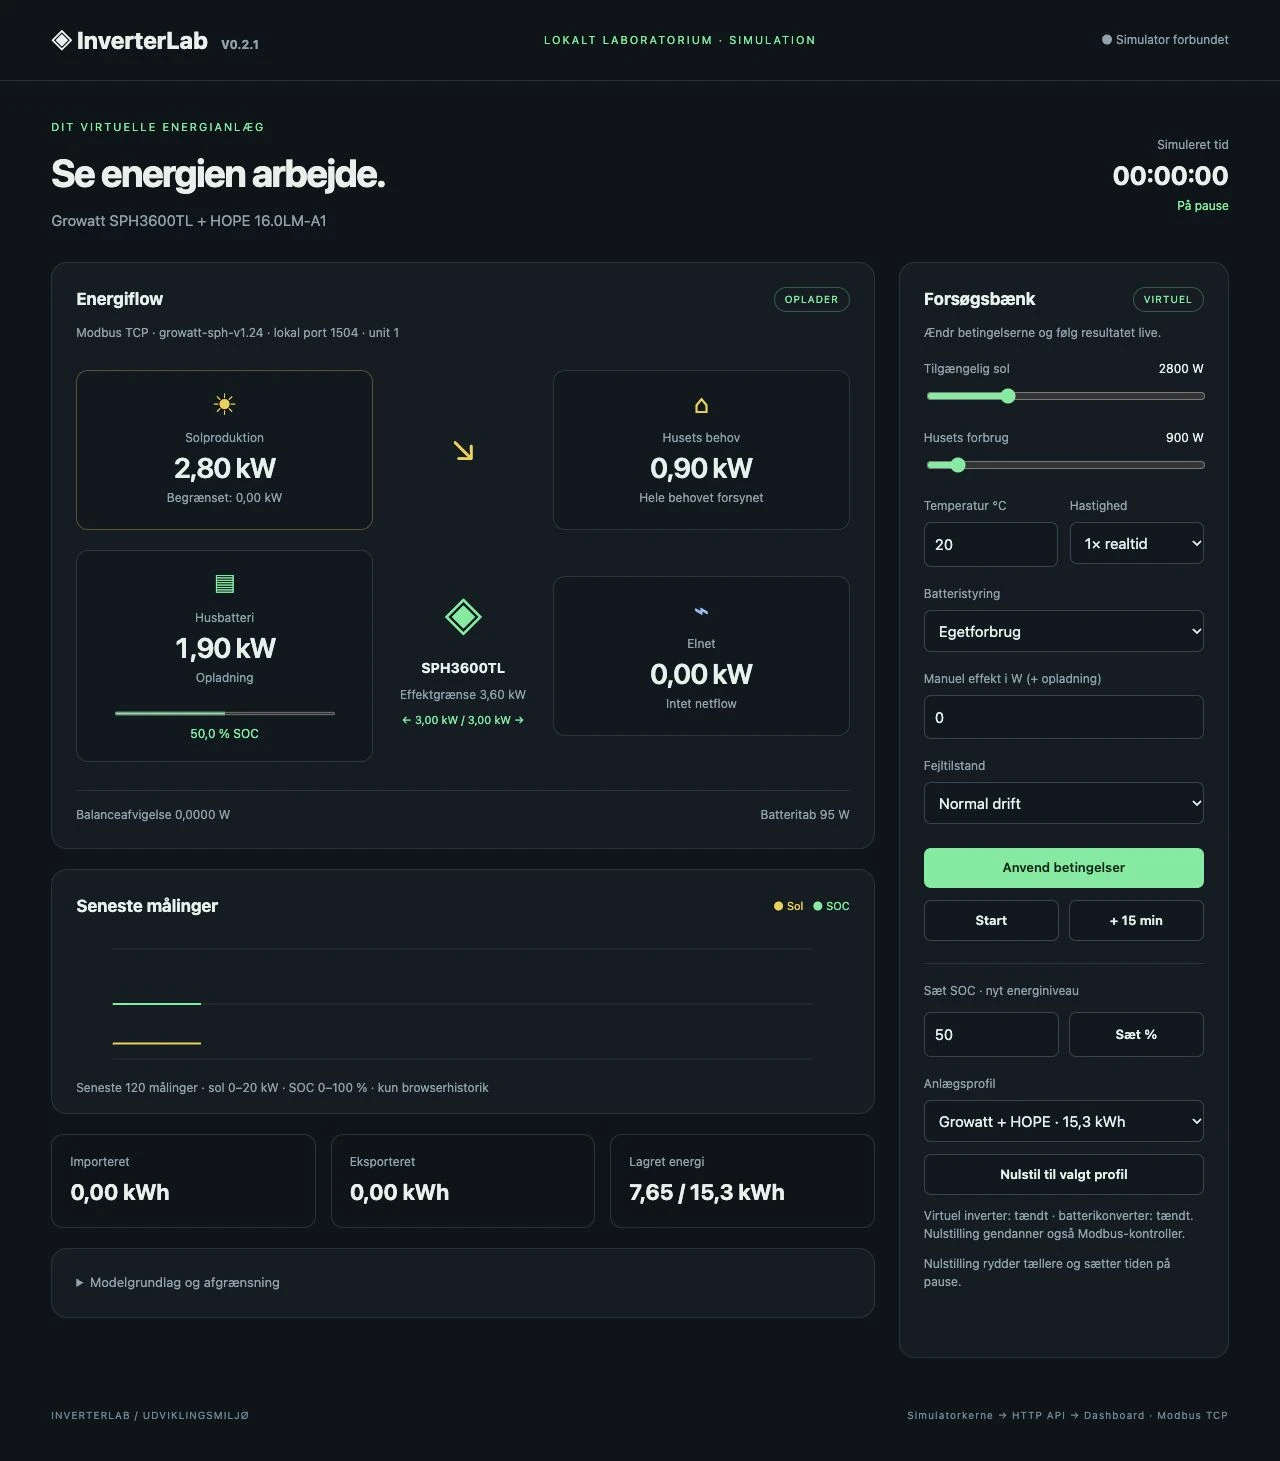1280x1461 pixels.
Task: Click the house icon above Husets behov
Action: click(701, 405)
